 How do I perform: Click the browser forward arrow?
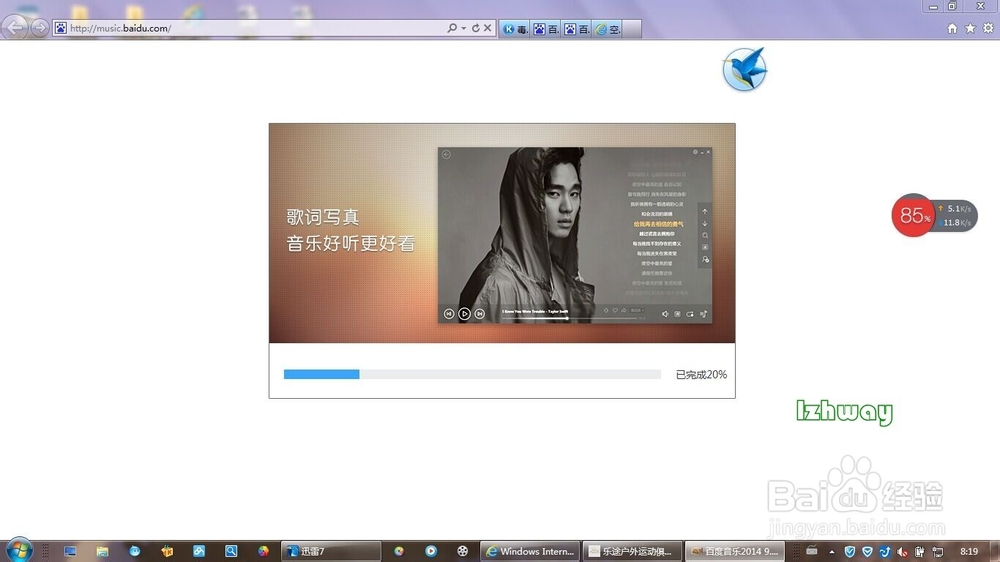(x=40, y=27)
